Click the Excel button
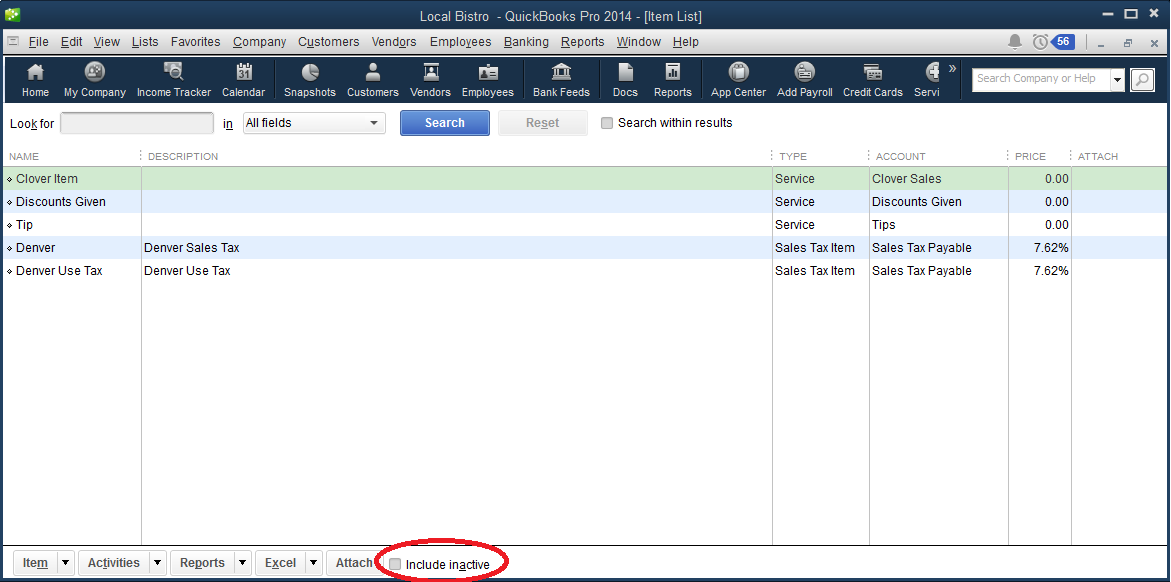Image resolution: width=1171 pixels, height=582 pixels. coord(281,563)
